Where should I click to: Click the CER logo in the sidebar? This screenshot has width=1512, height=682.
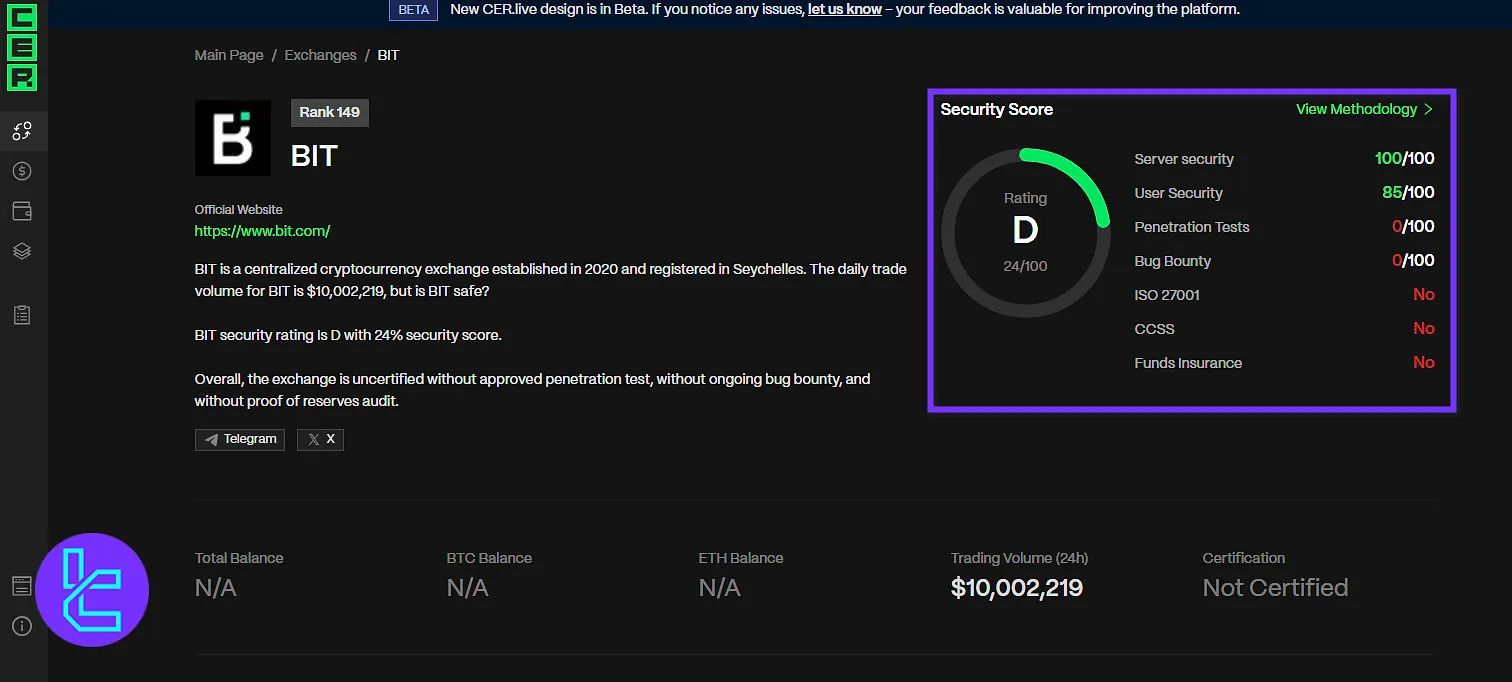22,47
